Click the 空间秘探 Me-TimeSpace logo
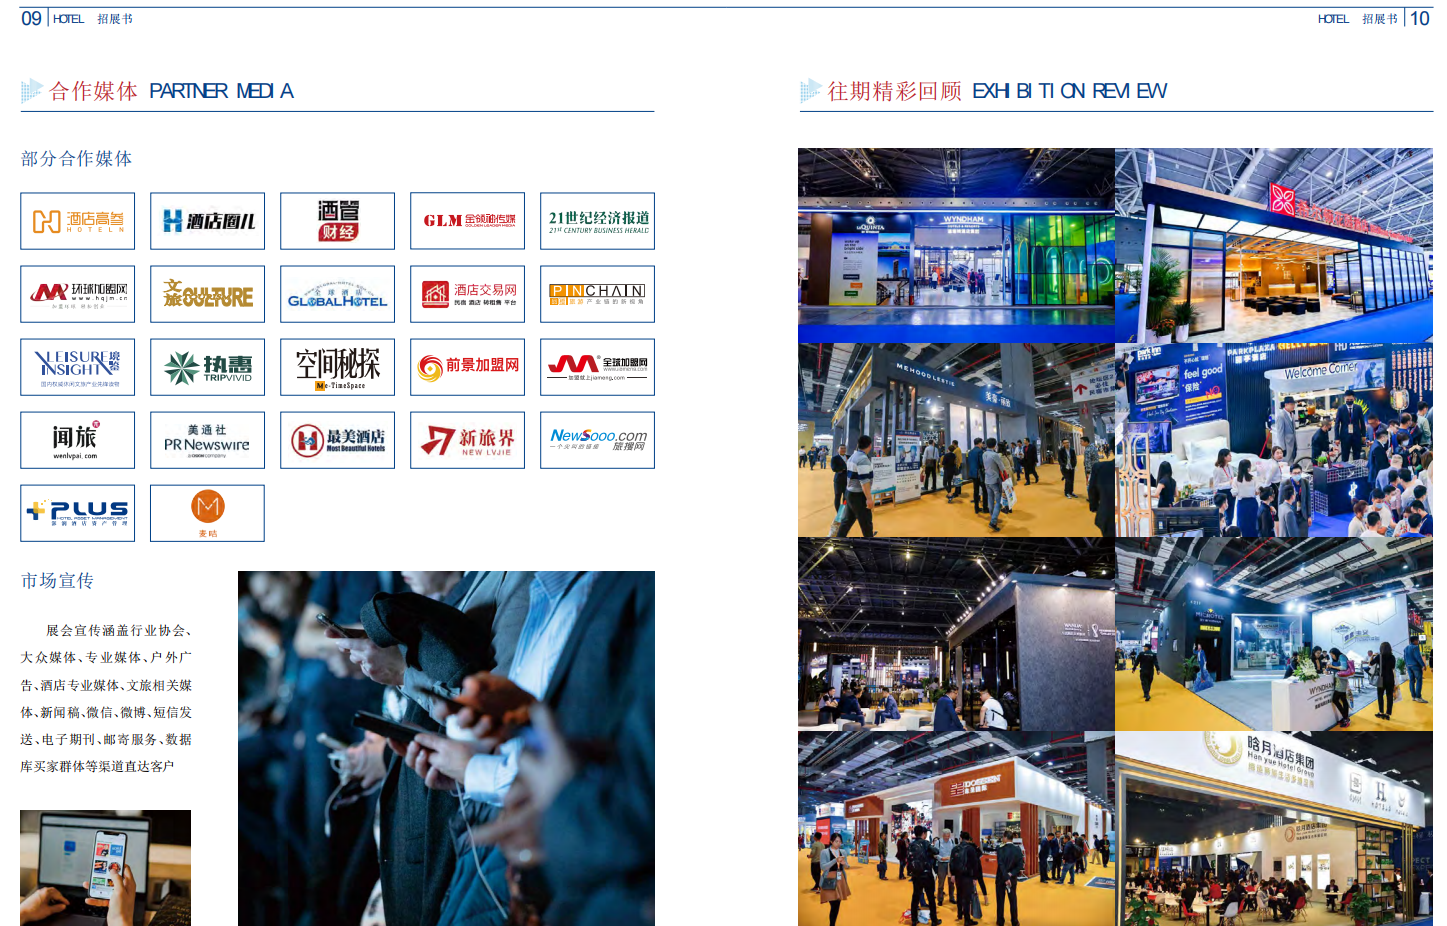 tap(337, 367)
